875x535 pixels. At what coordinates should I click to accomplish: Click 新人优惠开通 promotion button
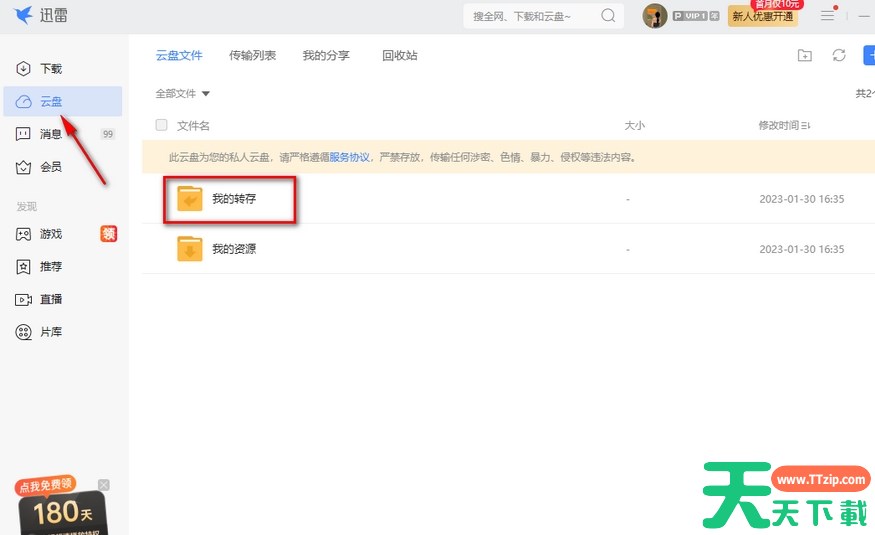762,17
